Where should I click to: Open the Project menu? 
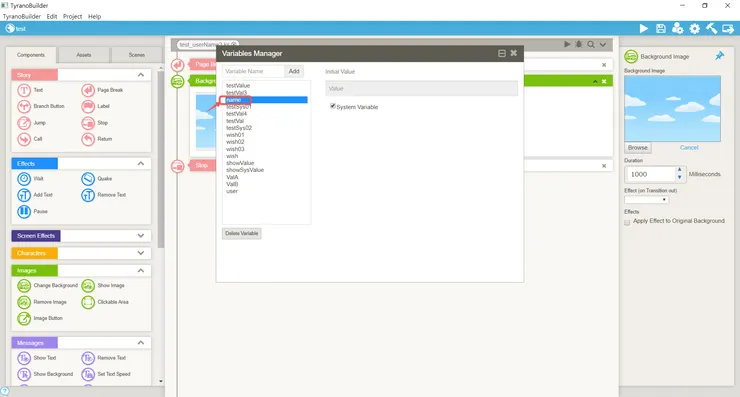[72, 16]
